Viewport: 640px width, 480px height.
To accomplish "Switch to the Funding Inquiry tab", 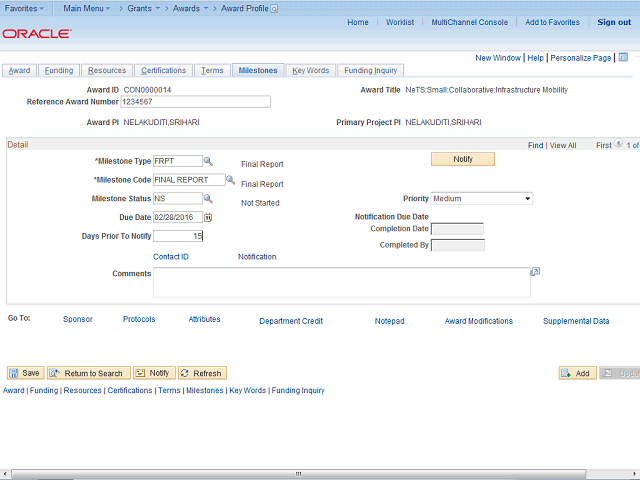I will tap(370, 71).
